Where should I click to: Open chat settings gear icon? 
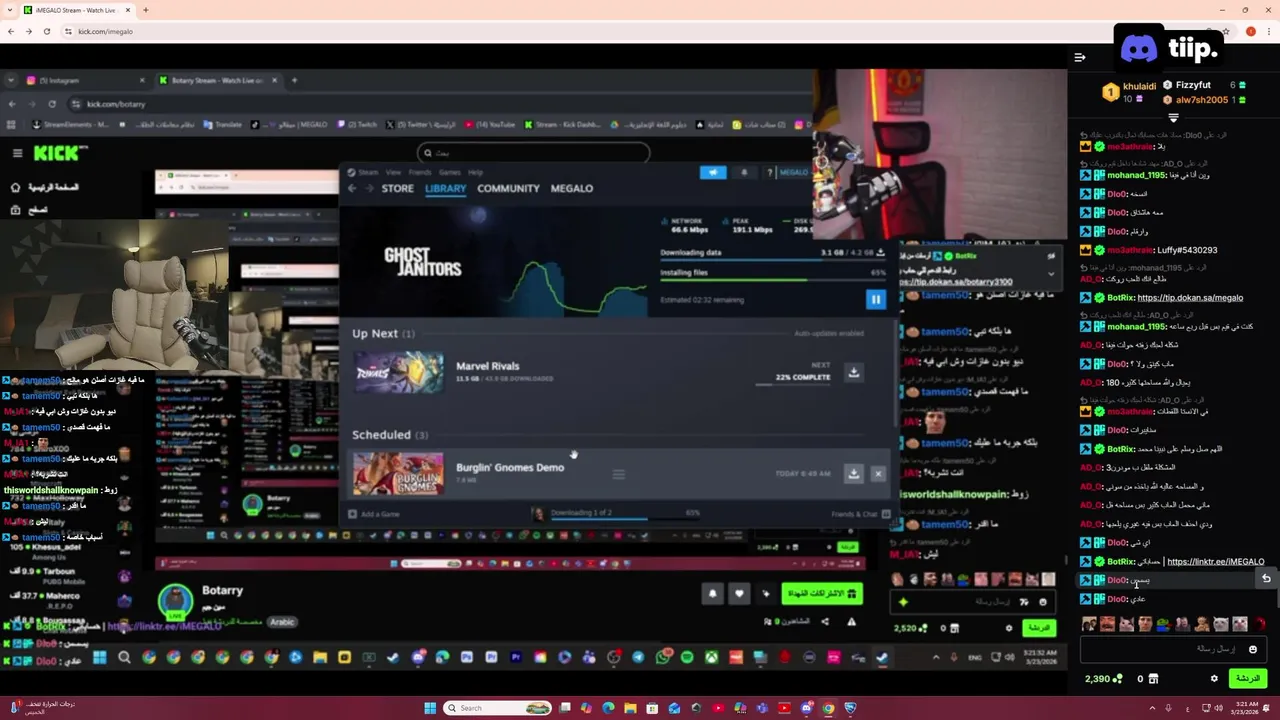pyautogui.click(x=1214, y=678)
